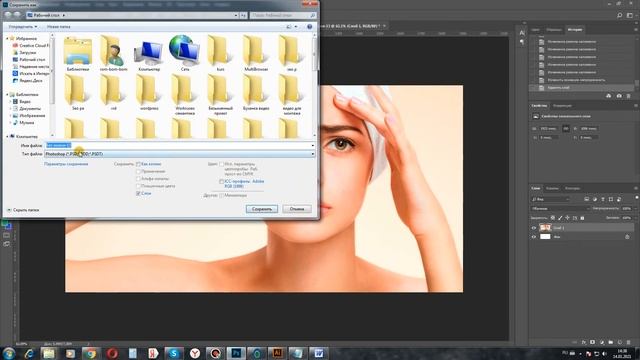This screenshot has height=360, width=640.
Task: Open Microsoft Word from the taskbar
Action: pyautogui.click(x=319, y=353)
